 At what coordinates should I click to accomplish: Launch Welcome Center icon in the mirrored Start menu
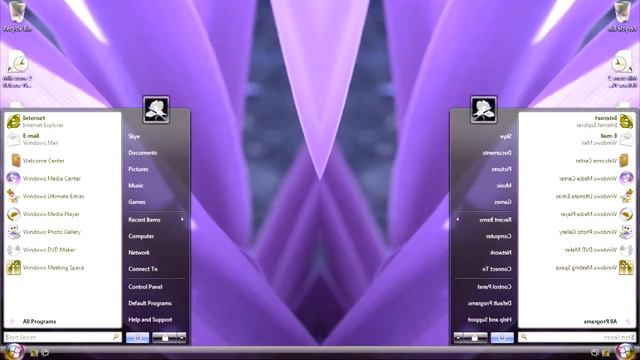pyautogui.click(x=624, y=160)
